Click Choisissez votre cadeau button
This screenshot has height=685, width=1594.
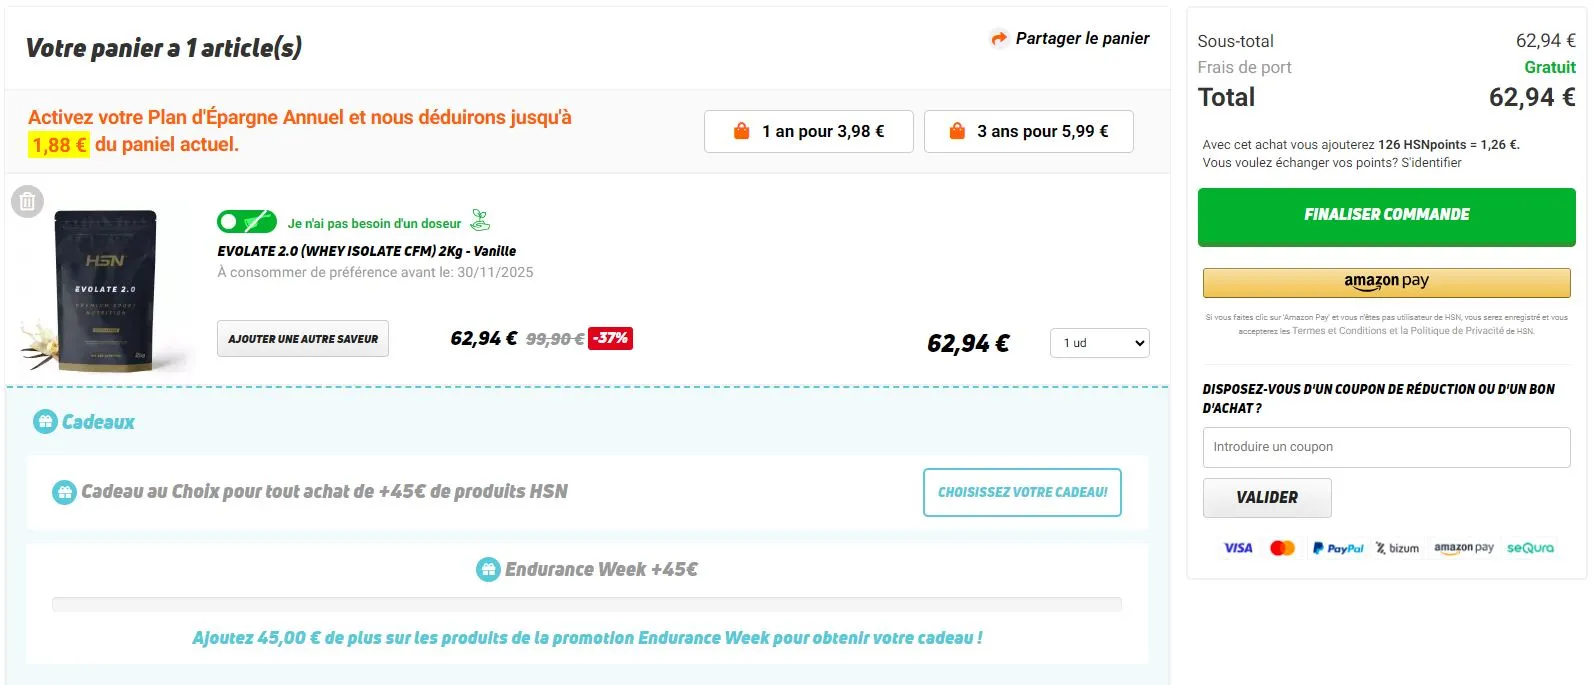(x=1022, y=492)
